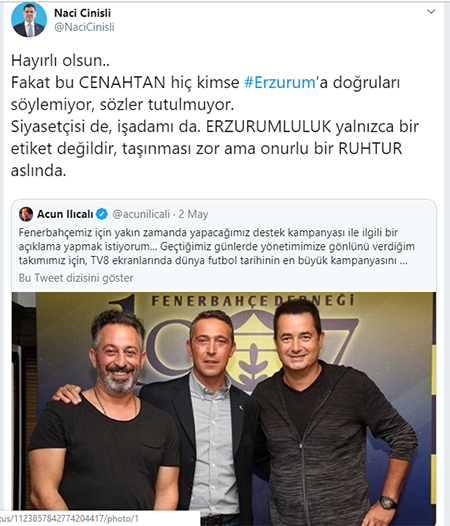Image resolution: width=450 pixels, height=526 pixels.
Task: Click the wristwatch in the photo
Action: (389, 502)
